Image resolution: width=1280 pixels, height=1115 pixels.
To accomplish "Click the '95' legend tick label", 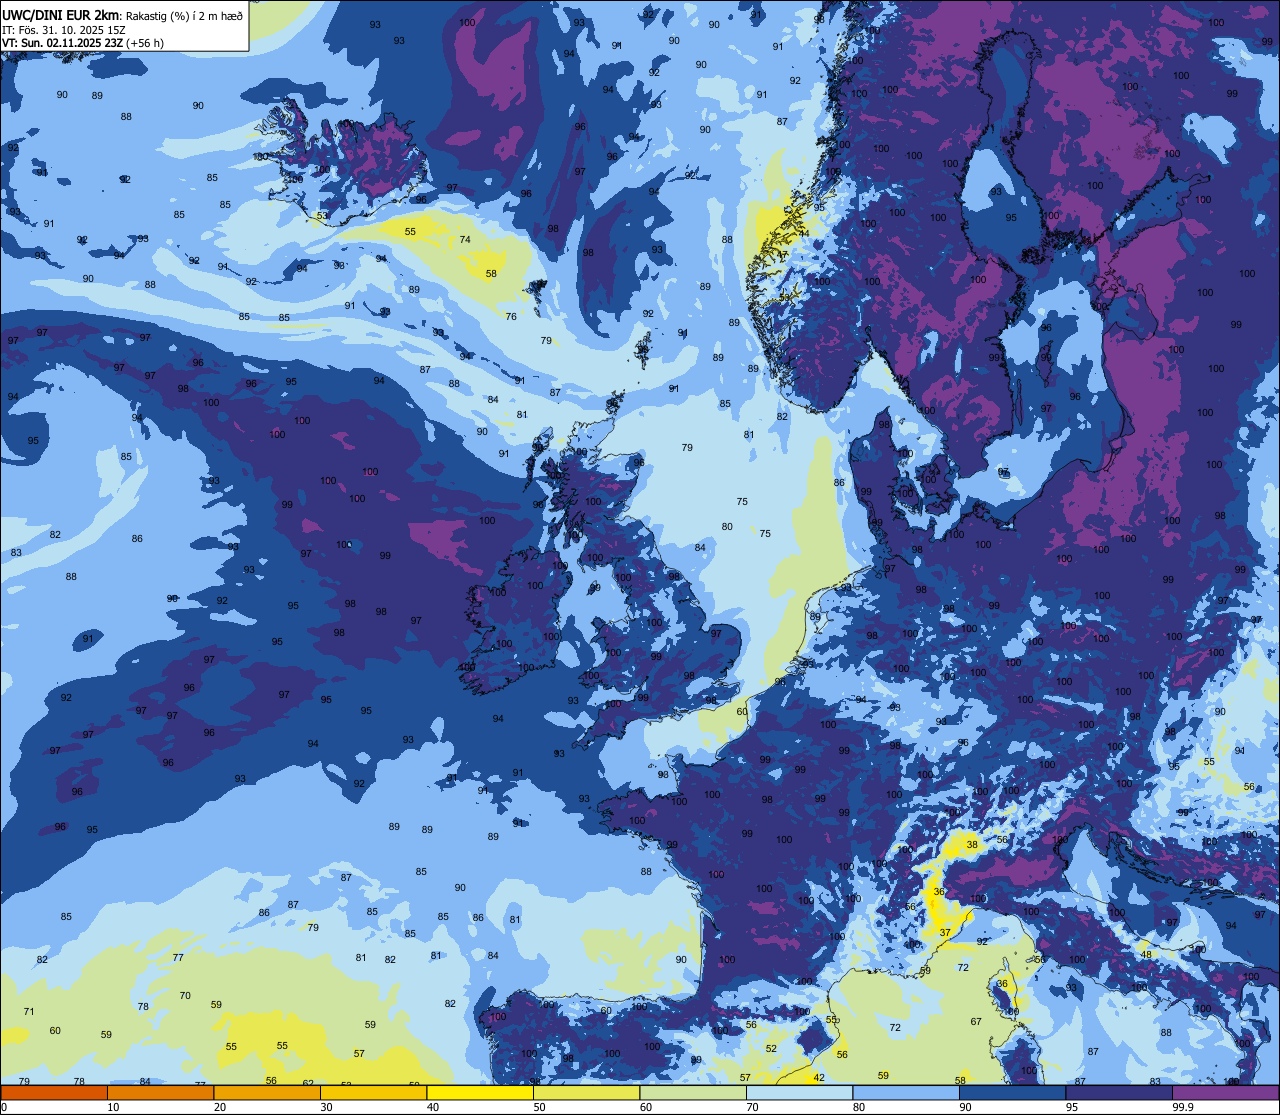I will pos(1071,1107).
